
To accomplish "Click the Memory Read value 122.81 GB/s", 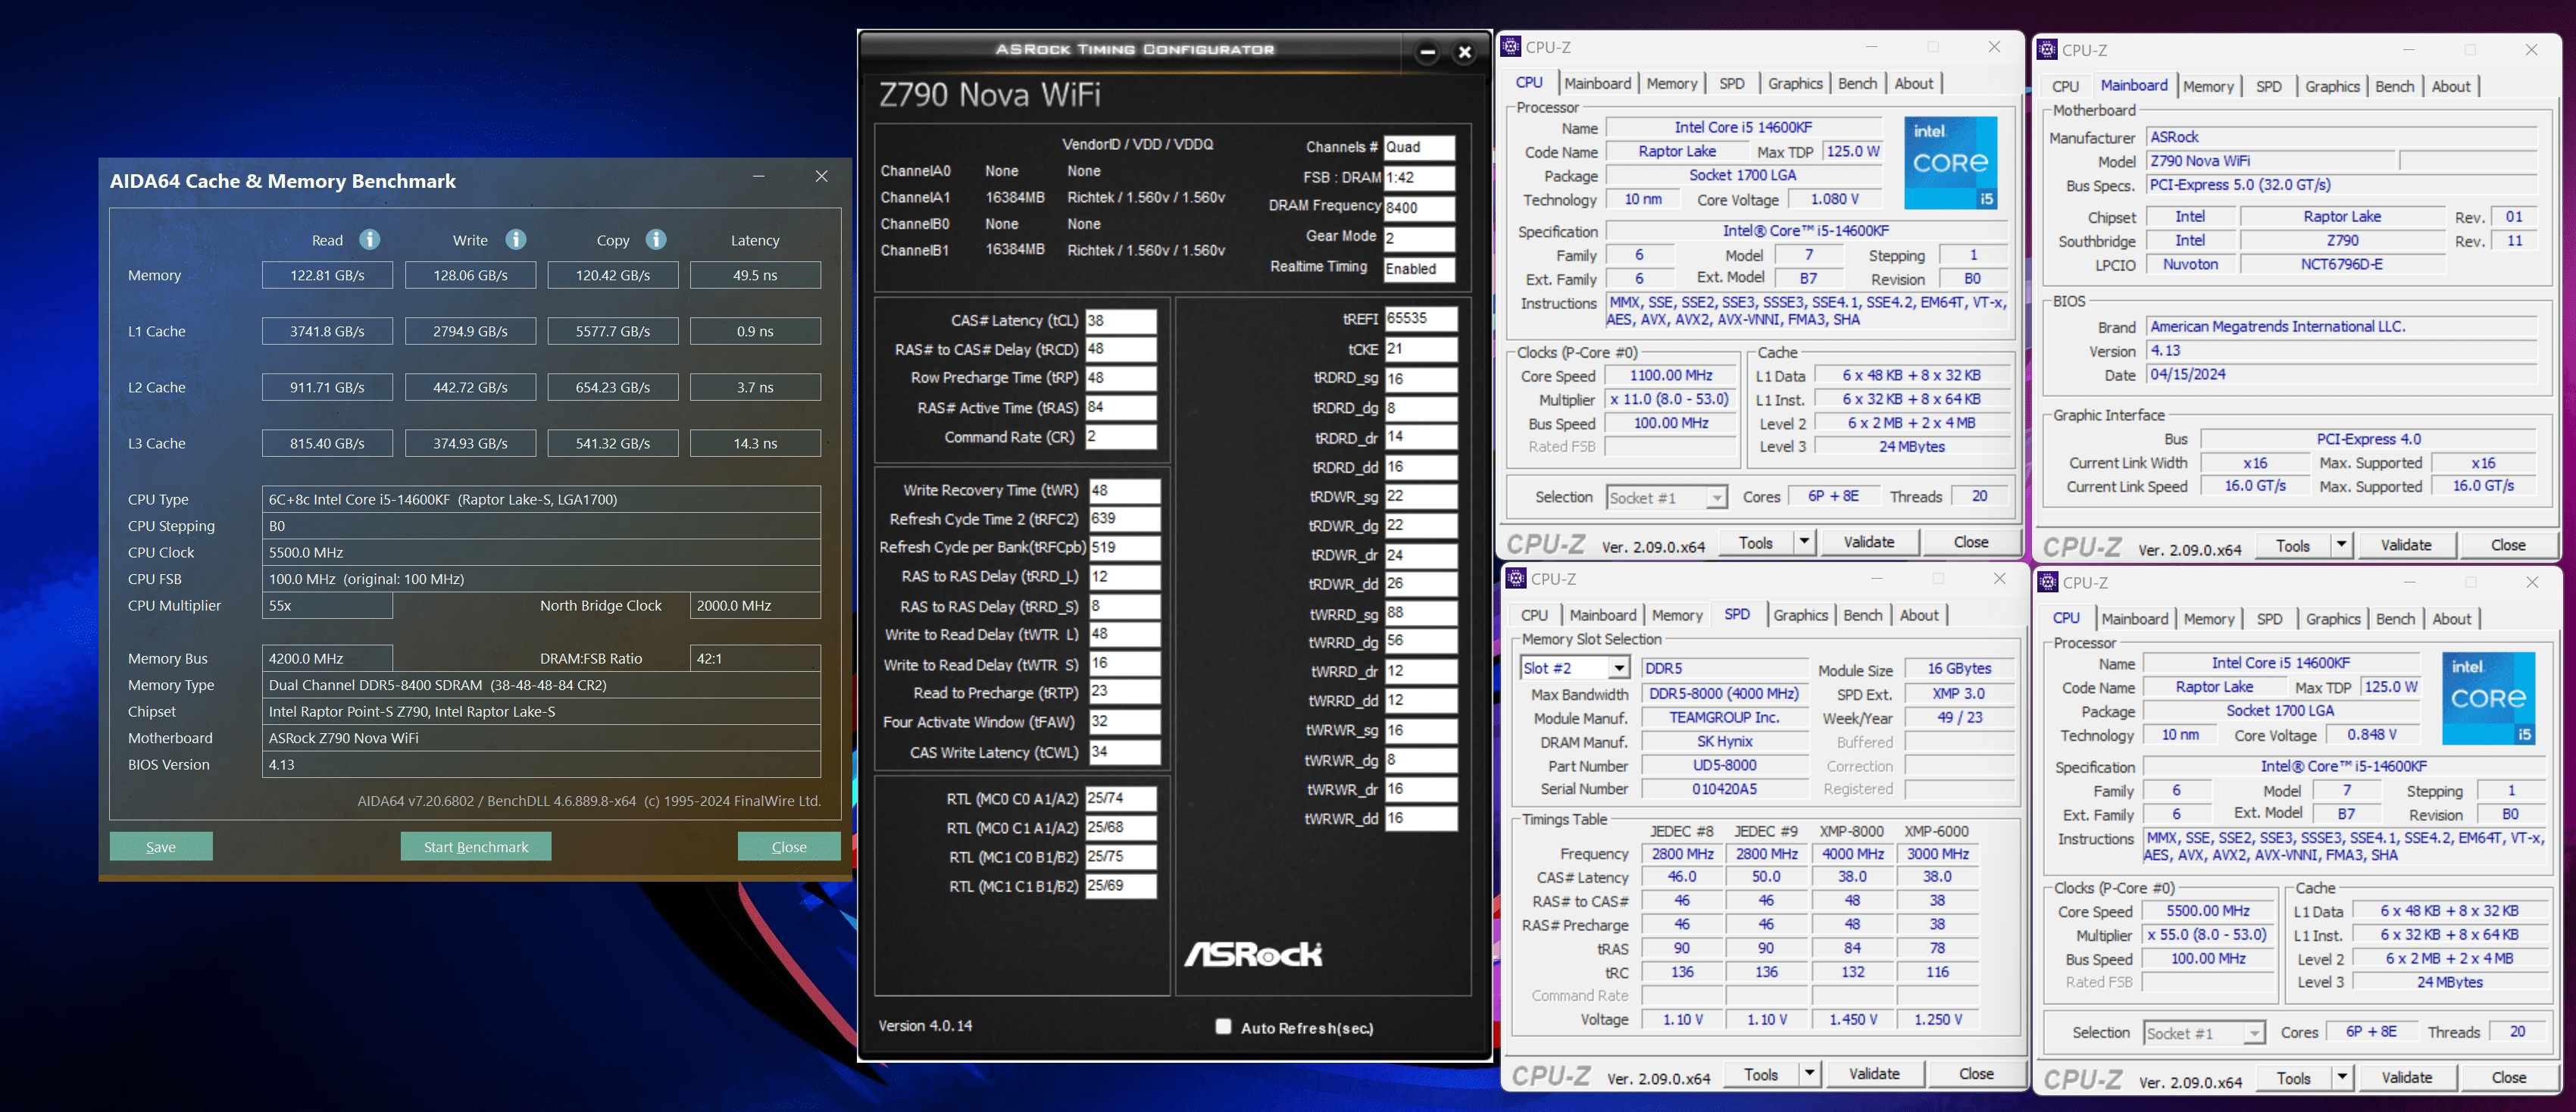I will click(327, 275).
